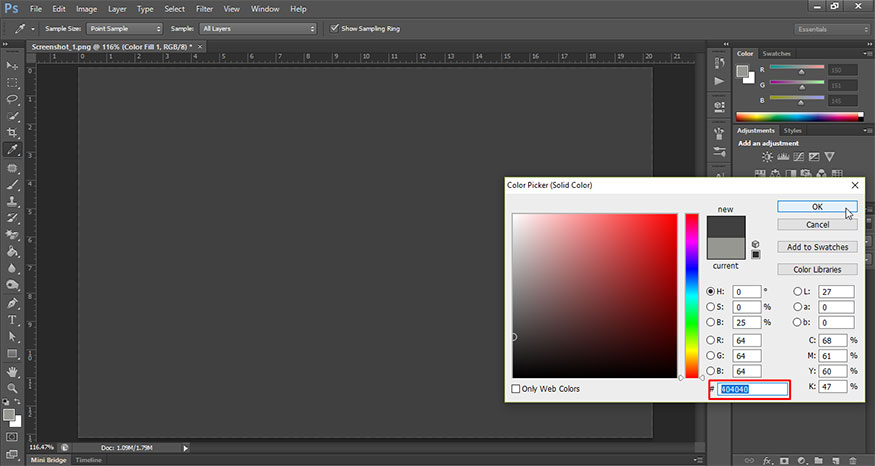Image resolution: width=875 pixels, height=466 pixels.
Task: Select the H (hue) radio button
Action: pos(710,291)
